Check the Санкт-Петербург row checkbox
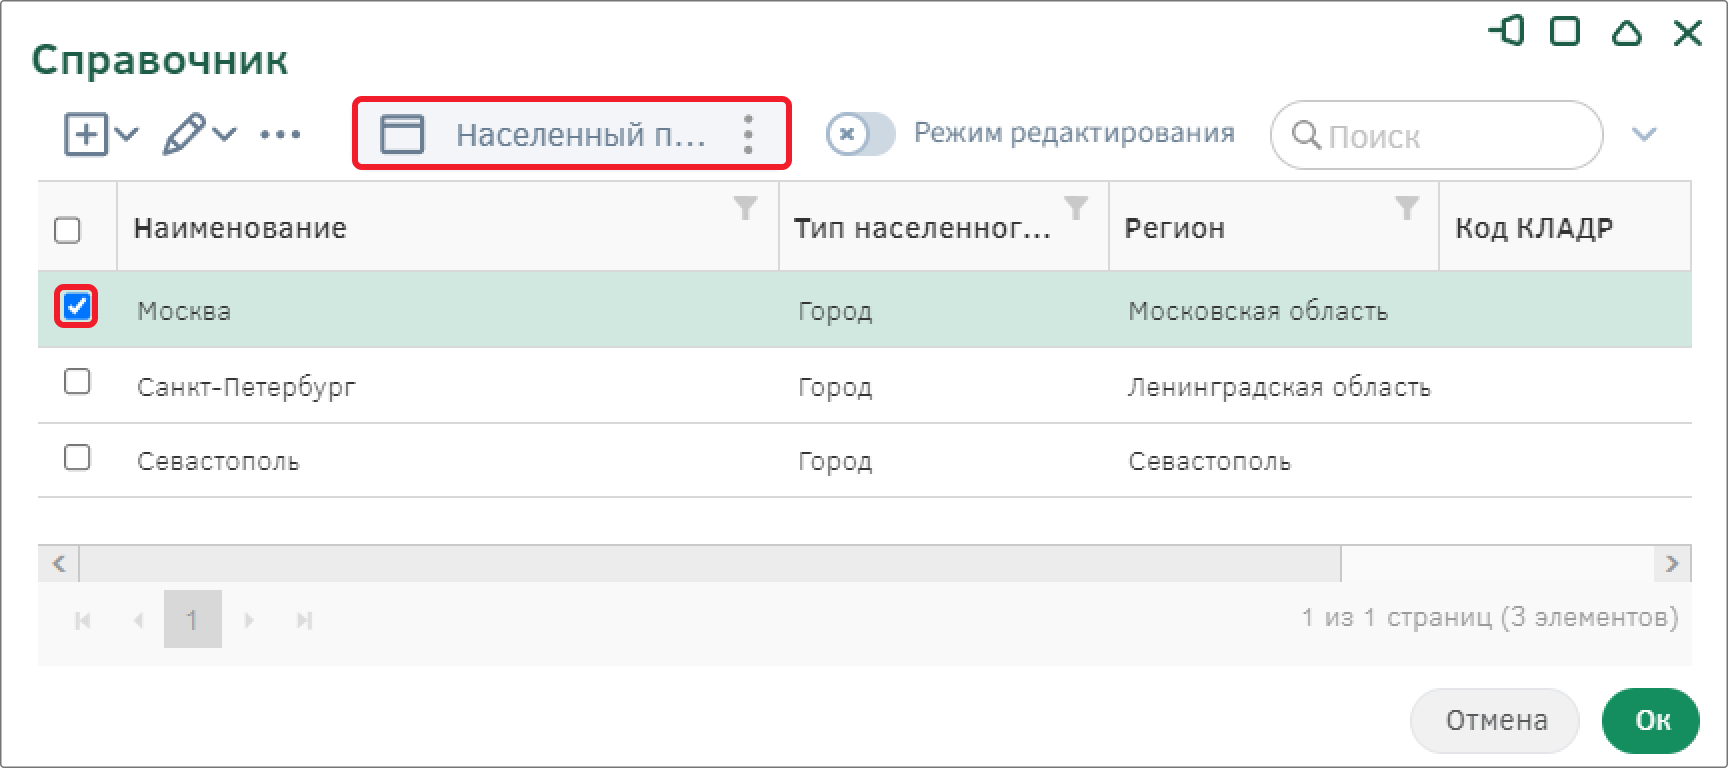This screenshot has height=768, width=1728. click(77, 382)
